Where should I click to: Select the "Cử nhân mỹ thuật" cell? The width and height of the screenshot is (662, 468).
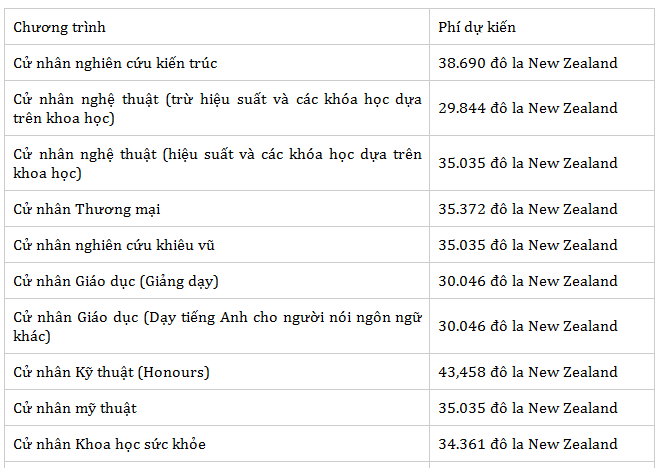[x=75, y=408]
